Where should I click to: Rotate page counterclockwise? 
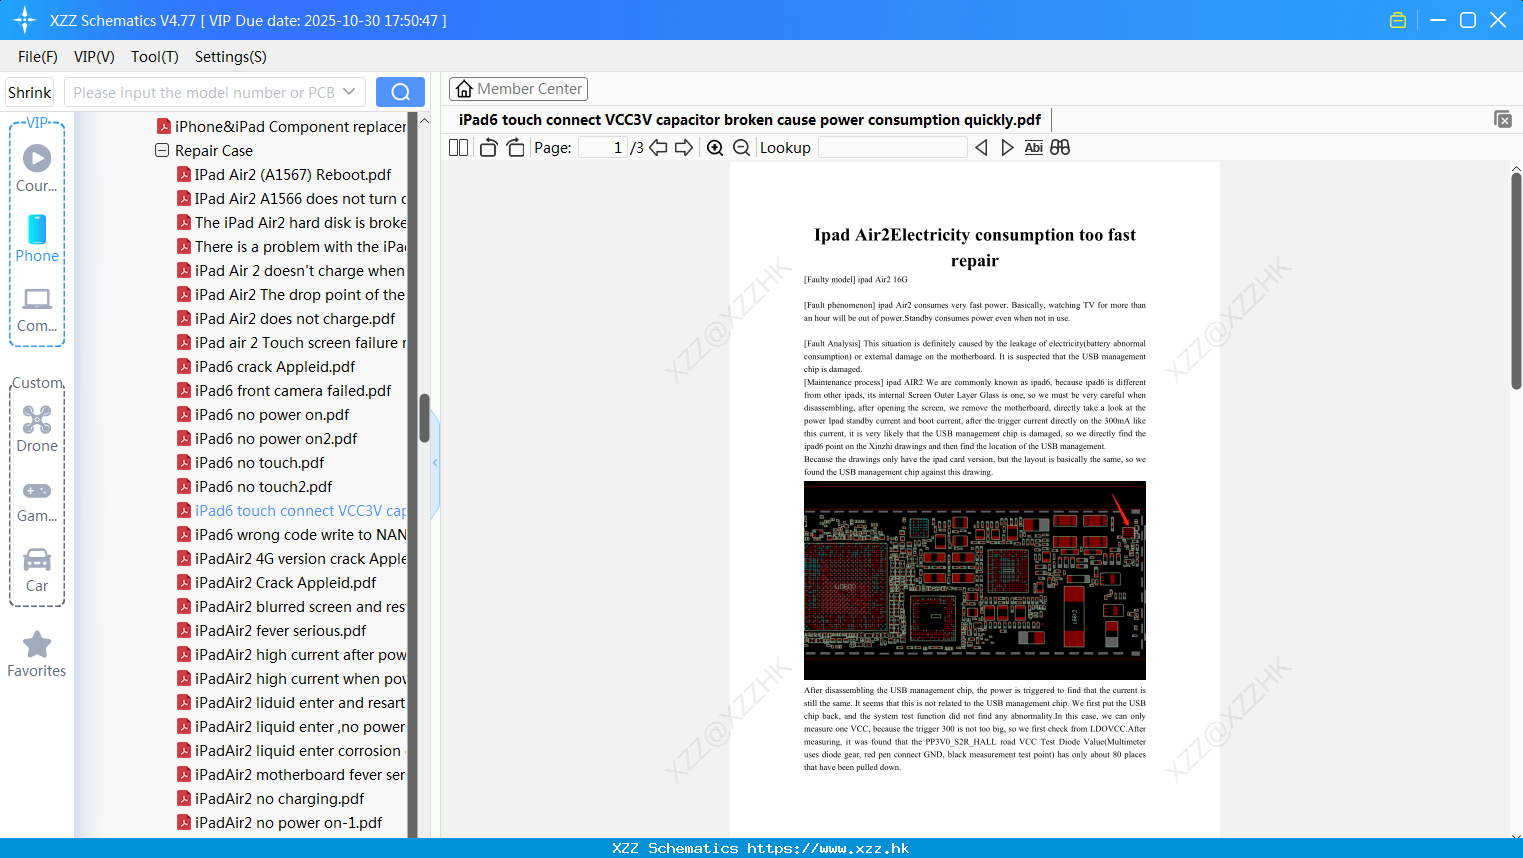pos(489,148)
